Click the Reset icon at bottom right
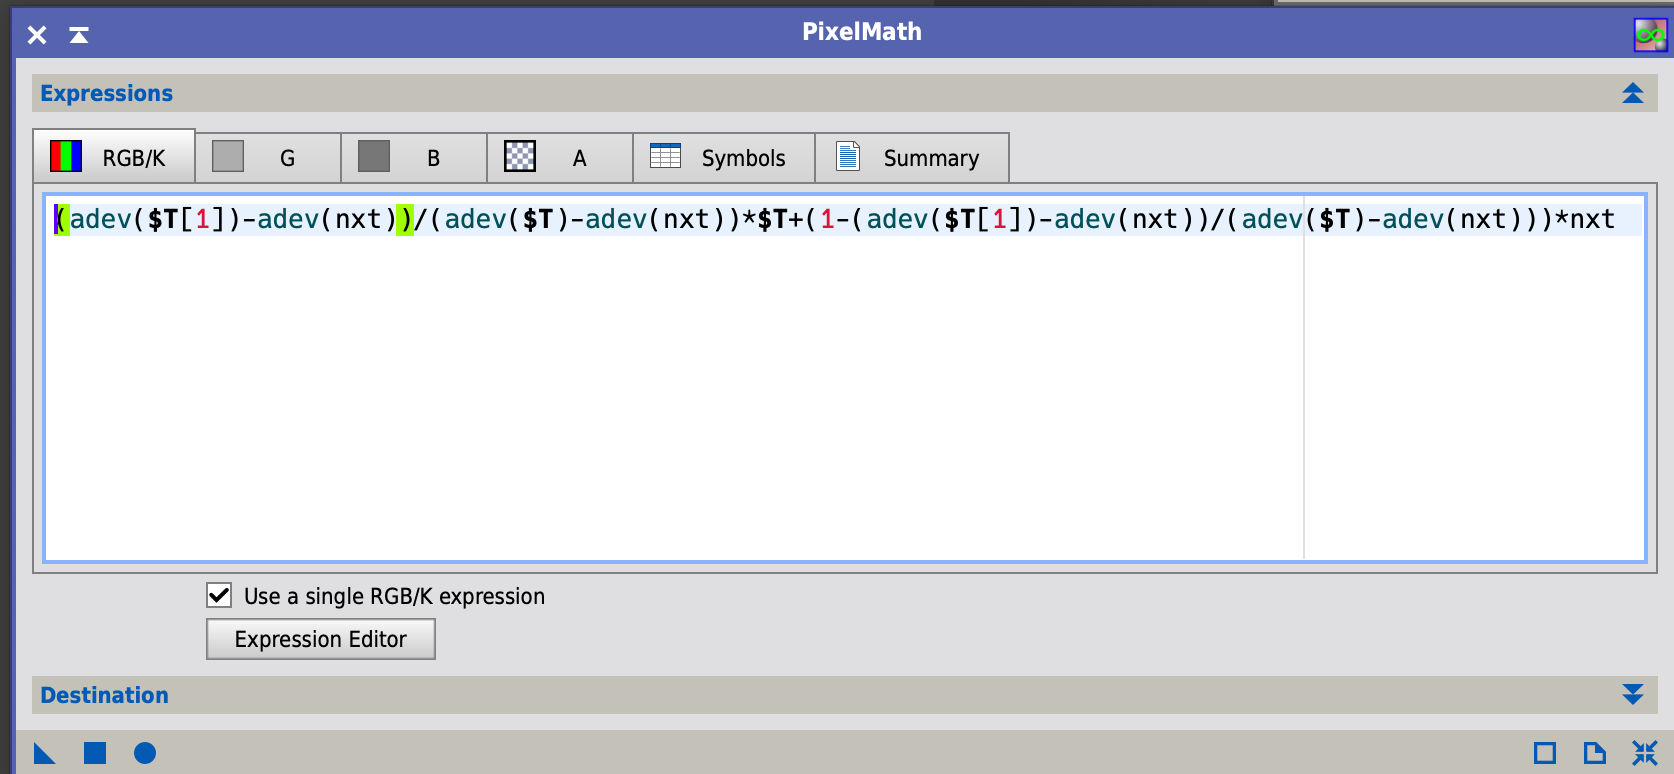The width and height of the screenshot is (1674, 774). pyautogui.click(x=1645, y=753)
